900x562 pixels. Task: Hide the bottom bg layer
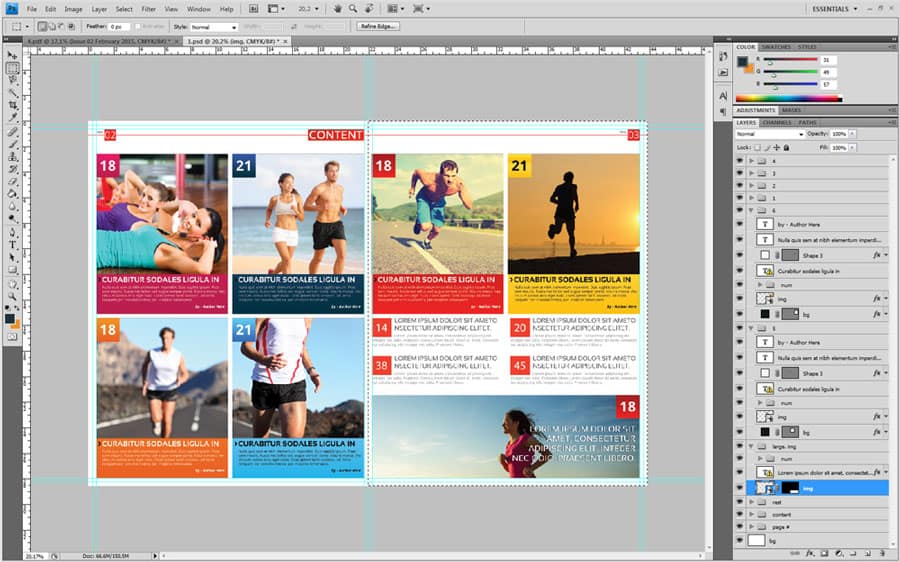pos(740,540)
